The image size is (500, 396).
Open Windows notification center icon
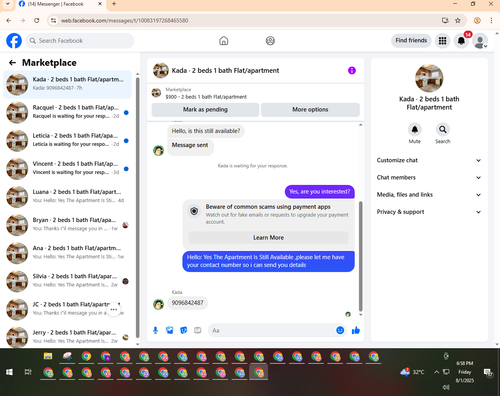click(488, 372)
